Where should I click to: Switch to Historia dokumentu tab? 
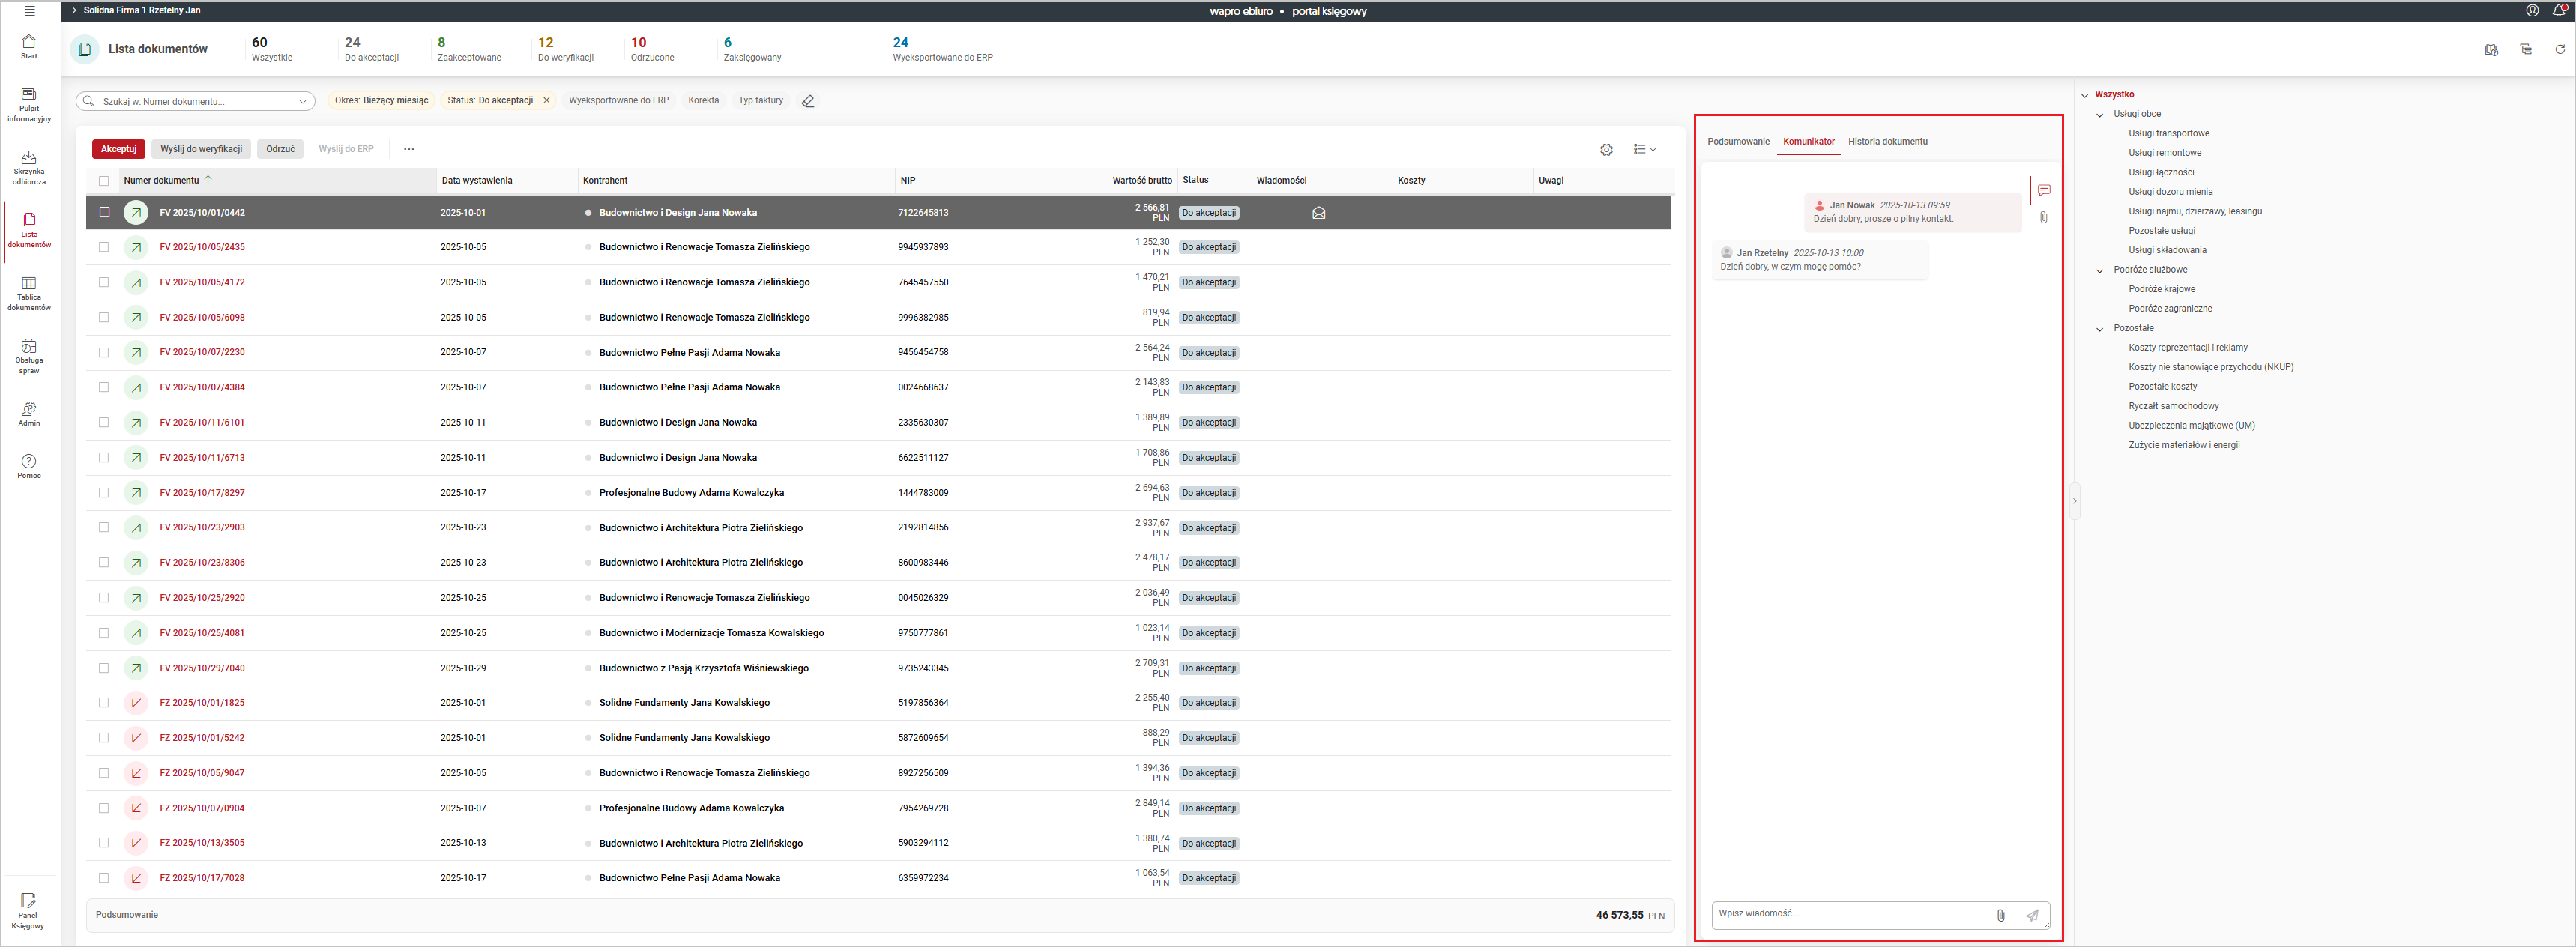click(1887, 141)
